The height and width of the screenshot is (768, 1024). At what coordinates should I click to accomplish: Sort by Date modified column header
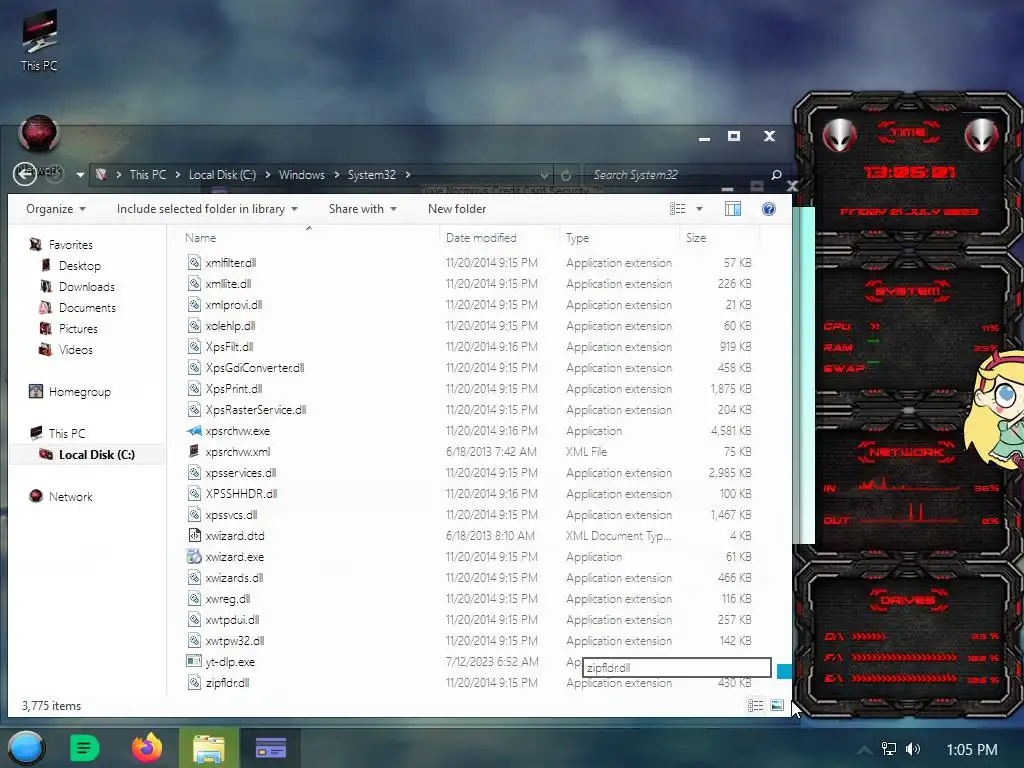481,238
